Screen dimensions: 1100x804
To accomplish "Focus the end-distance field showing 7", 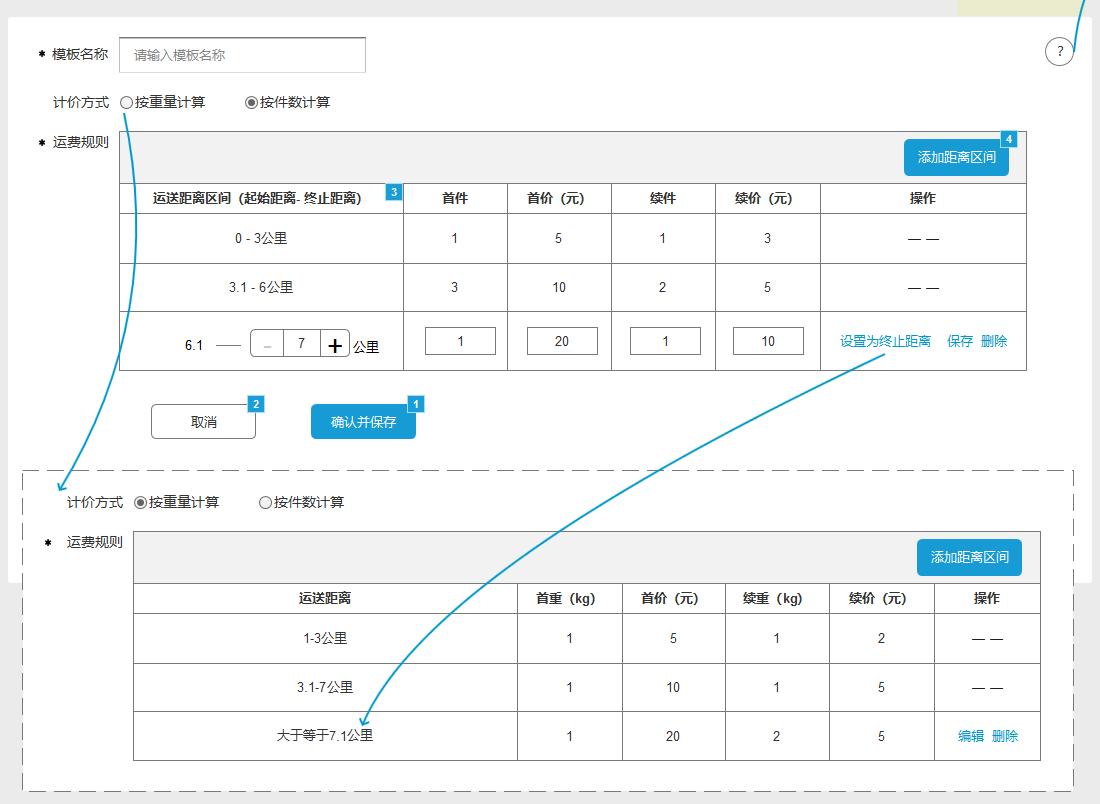I will click(302, 344).
